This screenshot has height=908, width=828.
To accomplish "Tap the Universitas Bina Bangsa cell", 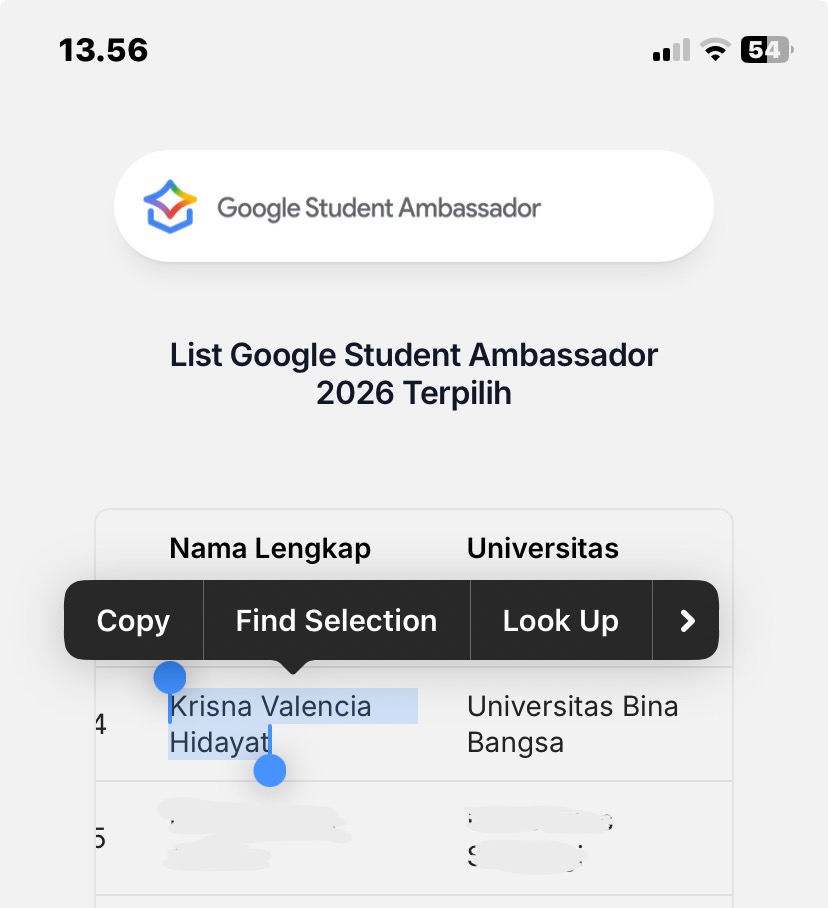I will pos(572,724).
